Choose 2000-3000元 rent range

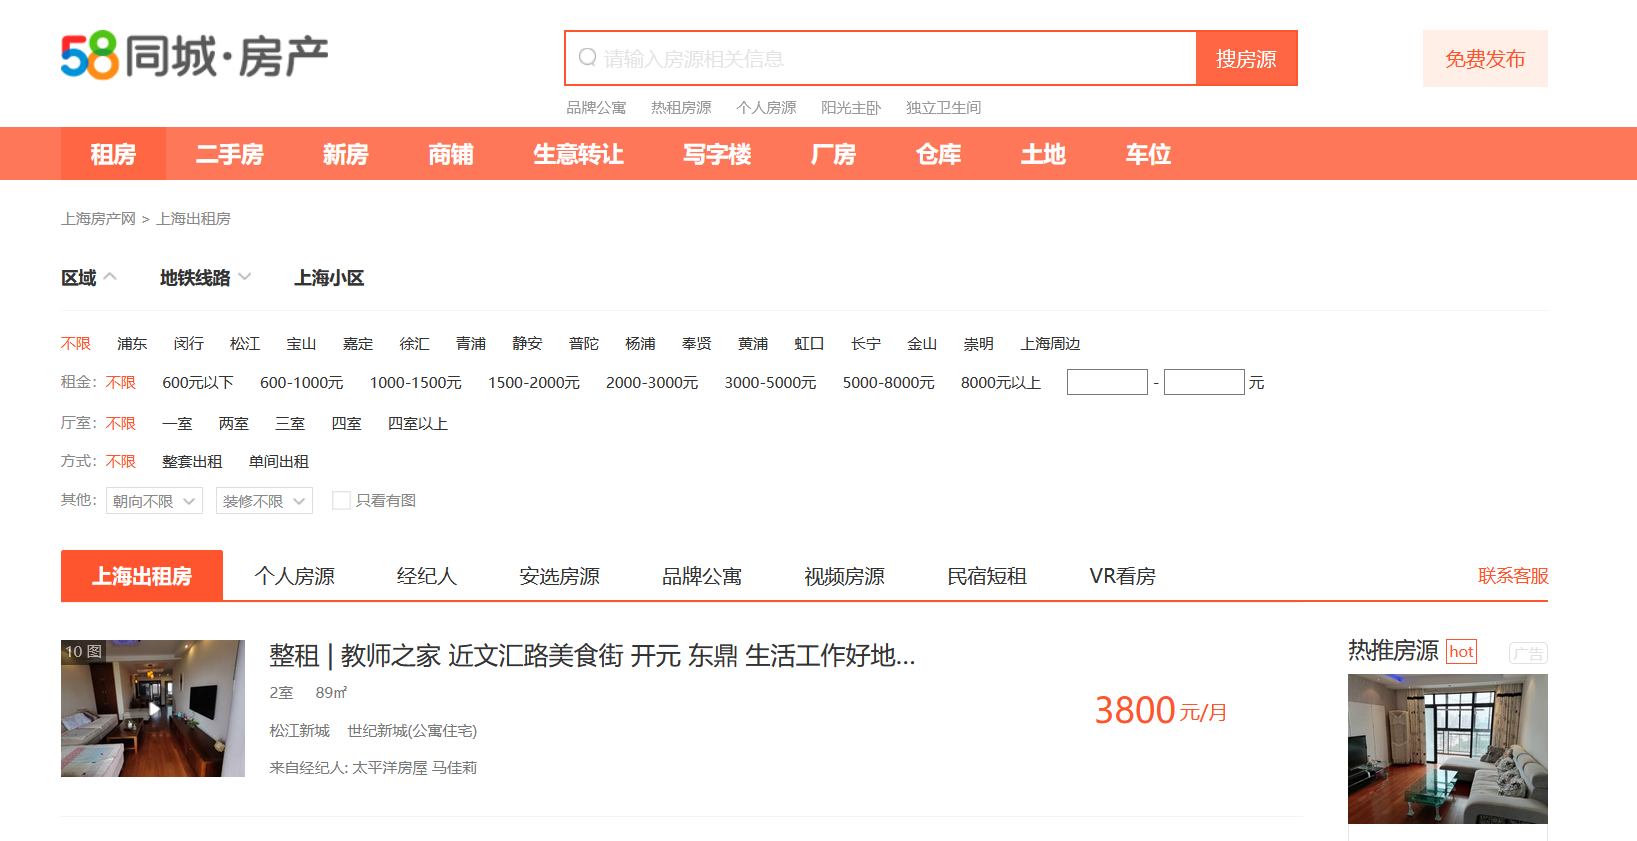click(652, 382)
